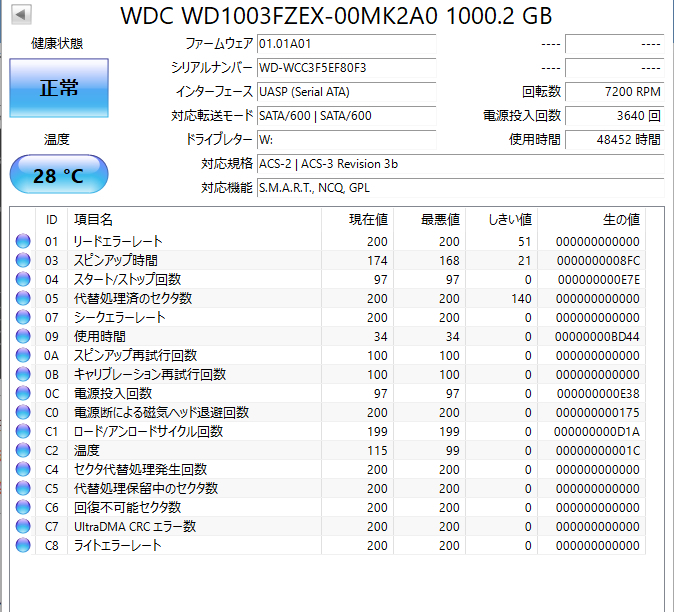The image size is (674, 612).
Task: Click status orb of row C0 磁気ヘッド退避回数
Action: (23, 412)
